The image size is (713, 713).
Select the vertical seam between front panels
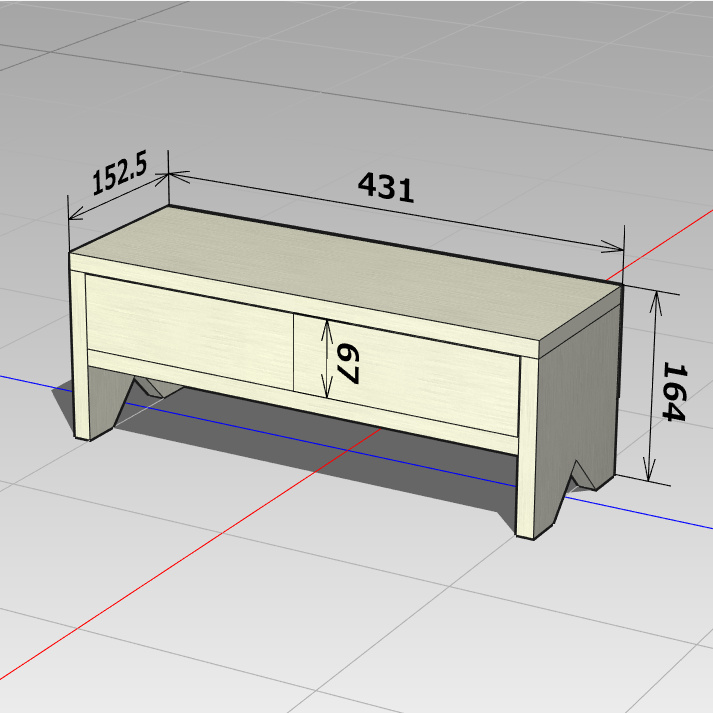[293, 350]
